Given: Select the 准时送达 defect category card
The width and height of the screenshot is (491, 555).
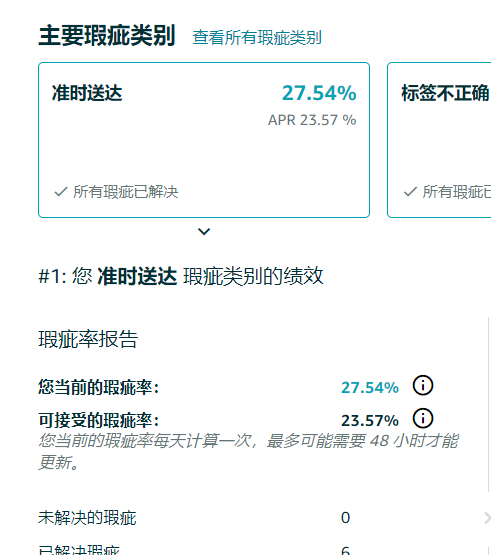Looking at the screenshot, I should pyautogui.click(x=204, y=140).
